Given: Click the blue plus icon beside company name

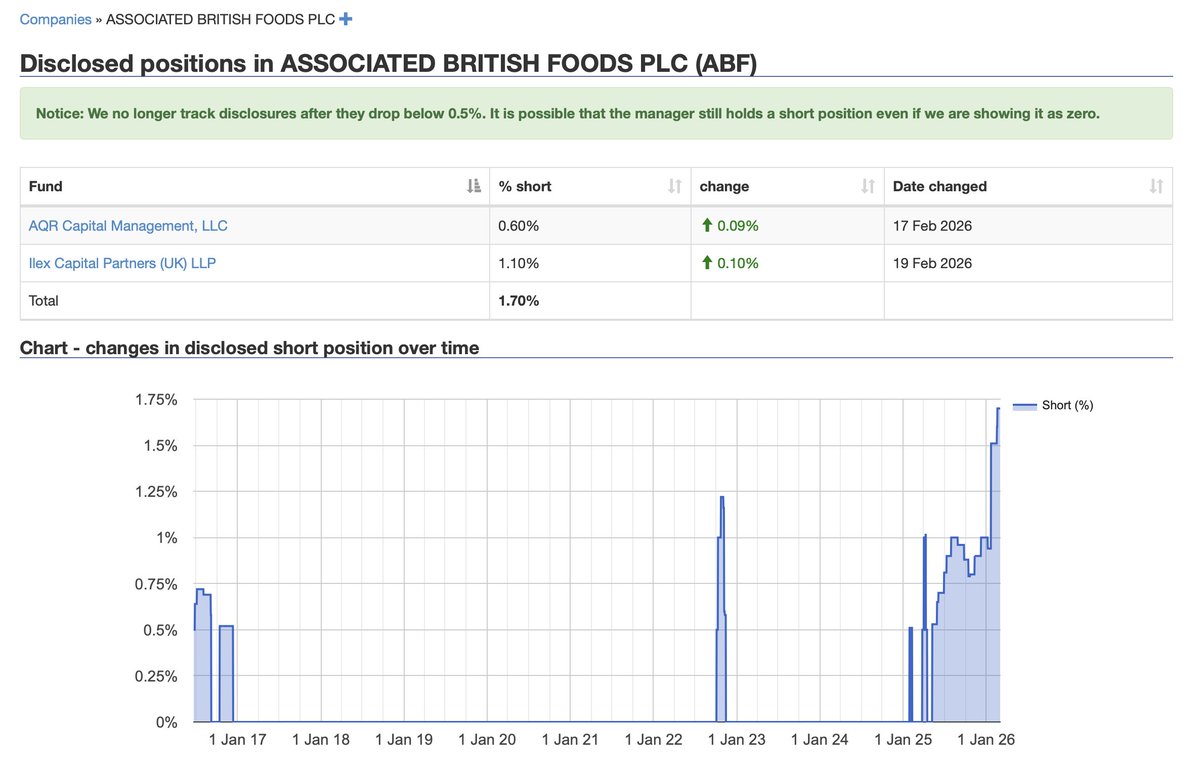Looking at the screenshot, I should point(346,19).
